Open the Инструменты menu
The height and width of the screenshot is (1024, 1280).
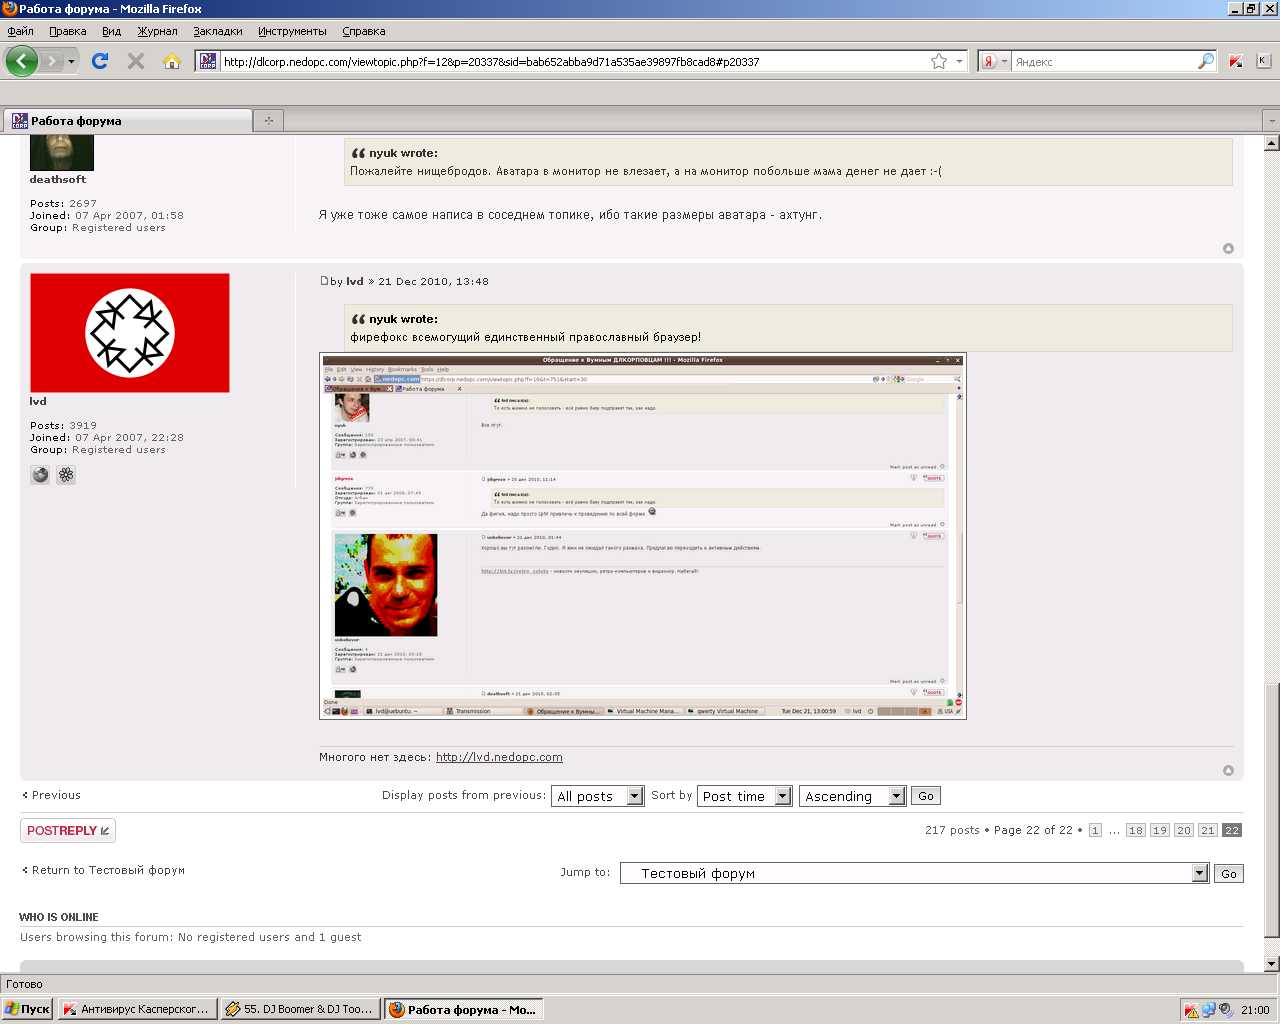(292, 31)
